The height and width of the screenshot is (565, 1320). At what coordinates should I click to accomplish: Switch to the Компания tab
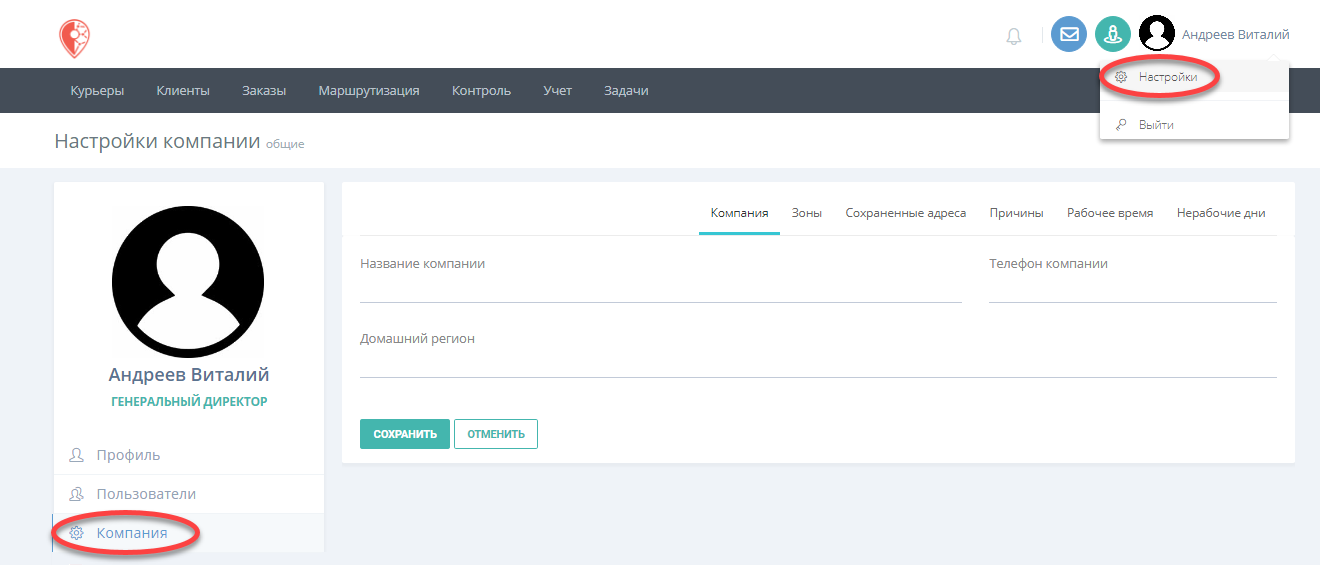[x=739, y=213]
